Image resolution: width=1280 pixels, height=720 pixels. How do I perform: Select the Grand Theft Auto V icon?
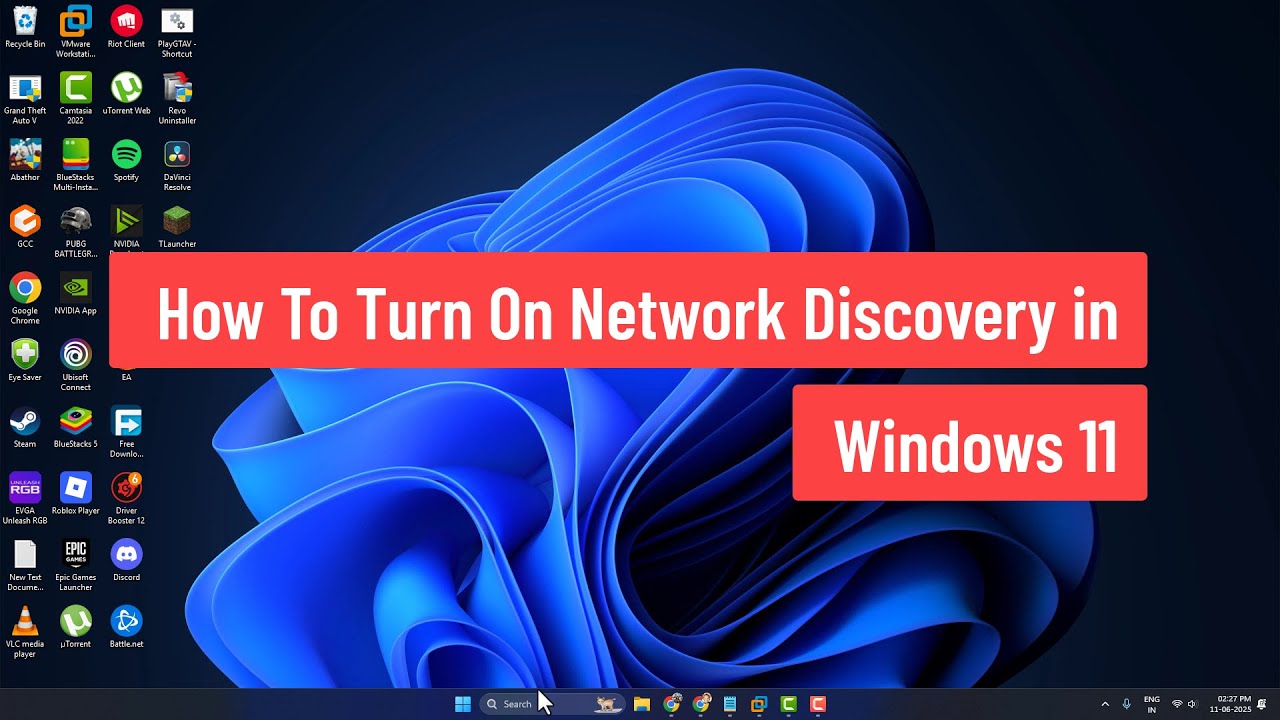point(25,98)
